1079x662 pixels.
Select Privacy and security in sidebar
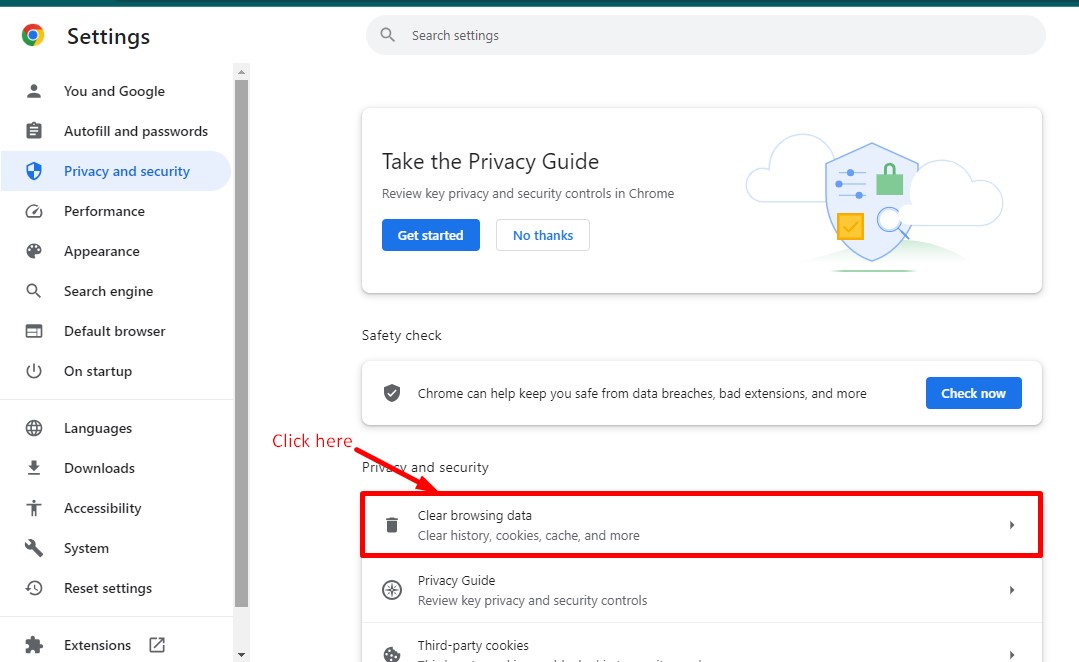[x=116, y=171]
